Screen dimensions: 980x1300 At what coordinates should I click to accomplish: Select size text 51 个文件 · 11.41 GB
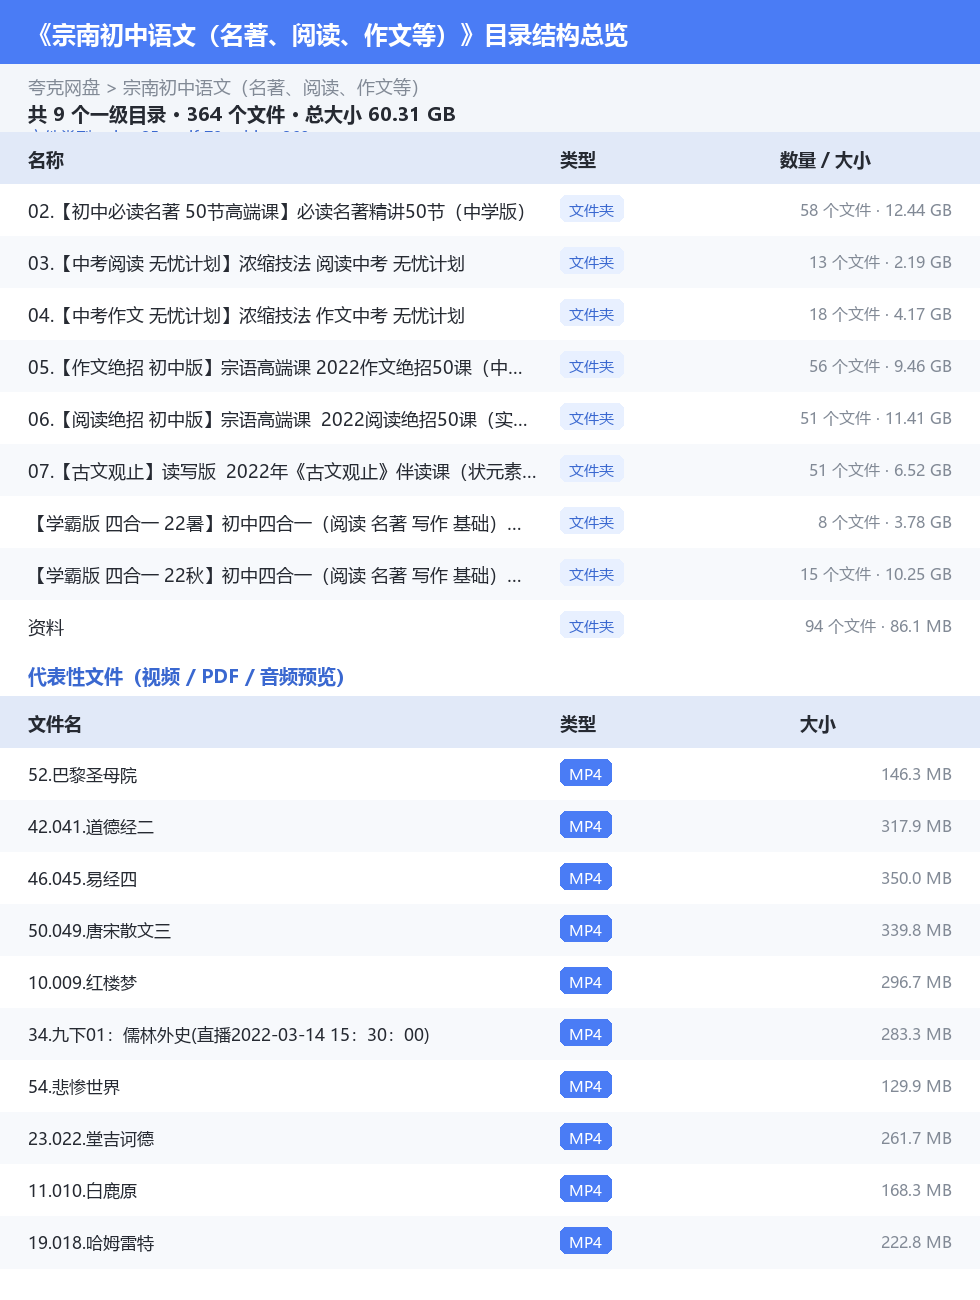(876, 418)
